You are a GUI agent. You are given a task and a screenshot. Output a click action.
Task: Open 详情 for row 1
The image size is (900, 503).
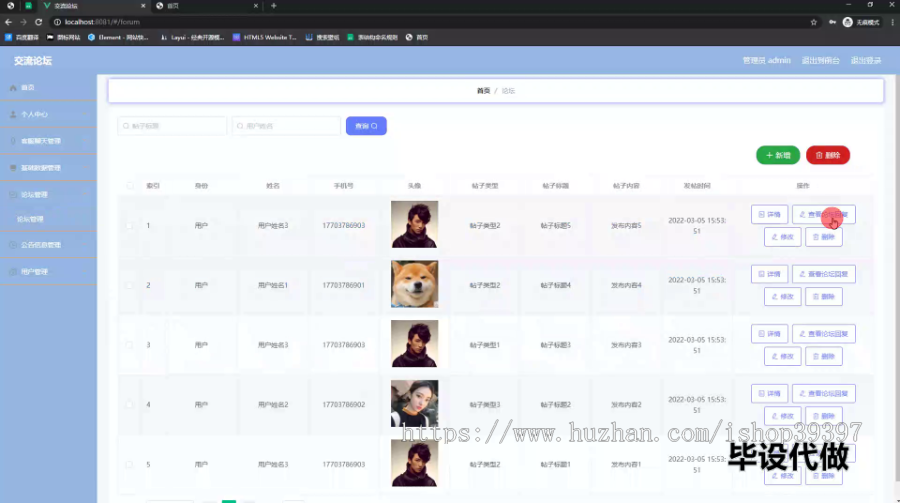click(x=769, y=214)
